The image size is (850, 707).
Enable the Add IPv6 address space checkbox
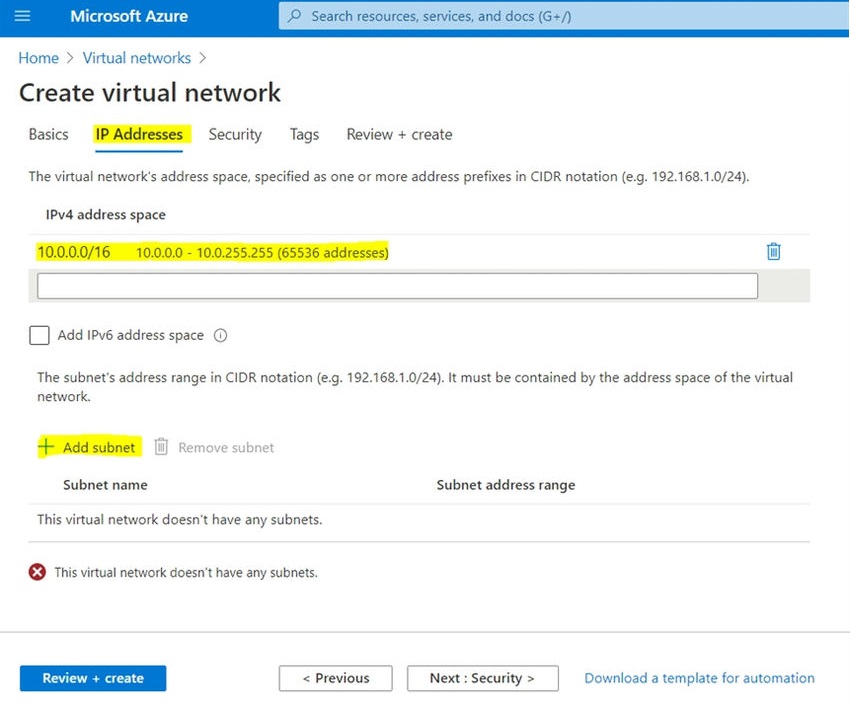point(39,335)
